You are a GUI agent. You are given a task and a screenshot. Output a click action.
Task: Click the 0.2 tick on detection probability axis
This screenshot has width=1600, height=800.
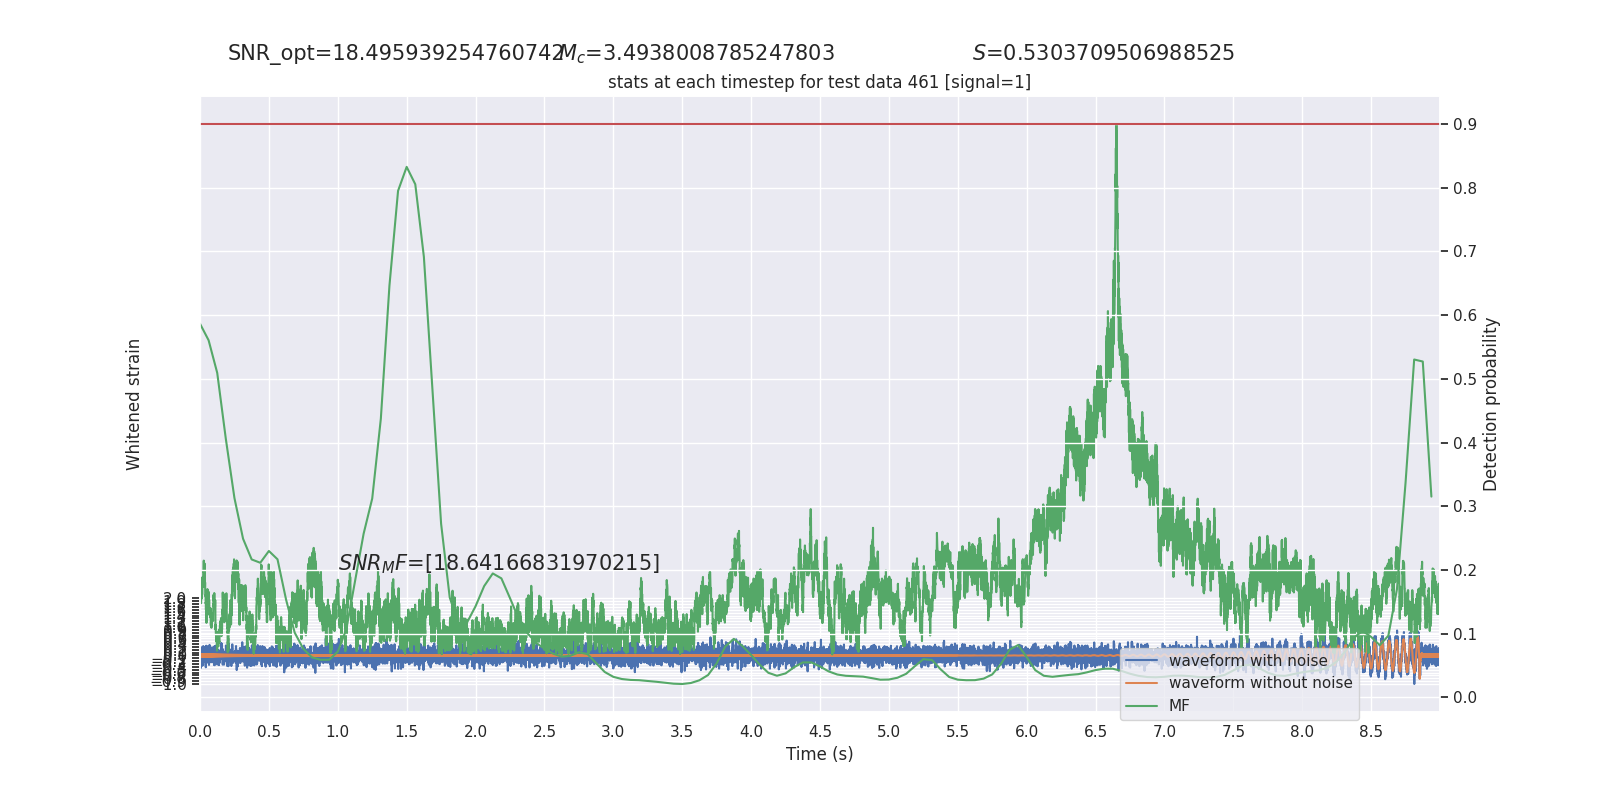(x=1465, y=570)
